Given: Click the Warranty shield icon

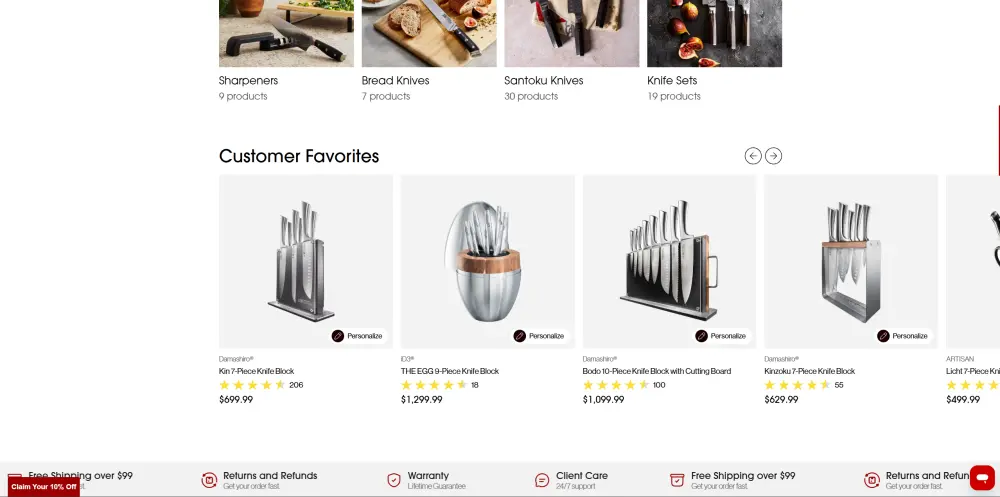Looking at the screenshot, I should [394, 480].
